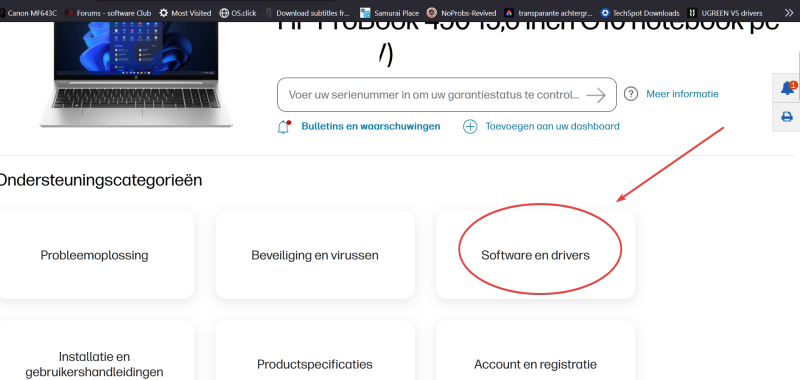Screen dimensions: 800x380
Task: Open the TechSpot Downloads bookmark
Action: [640, 13]
